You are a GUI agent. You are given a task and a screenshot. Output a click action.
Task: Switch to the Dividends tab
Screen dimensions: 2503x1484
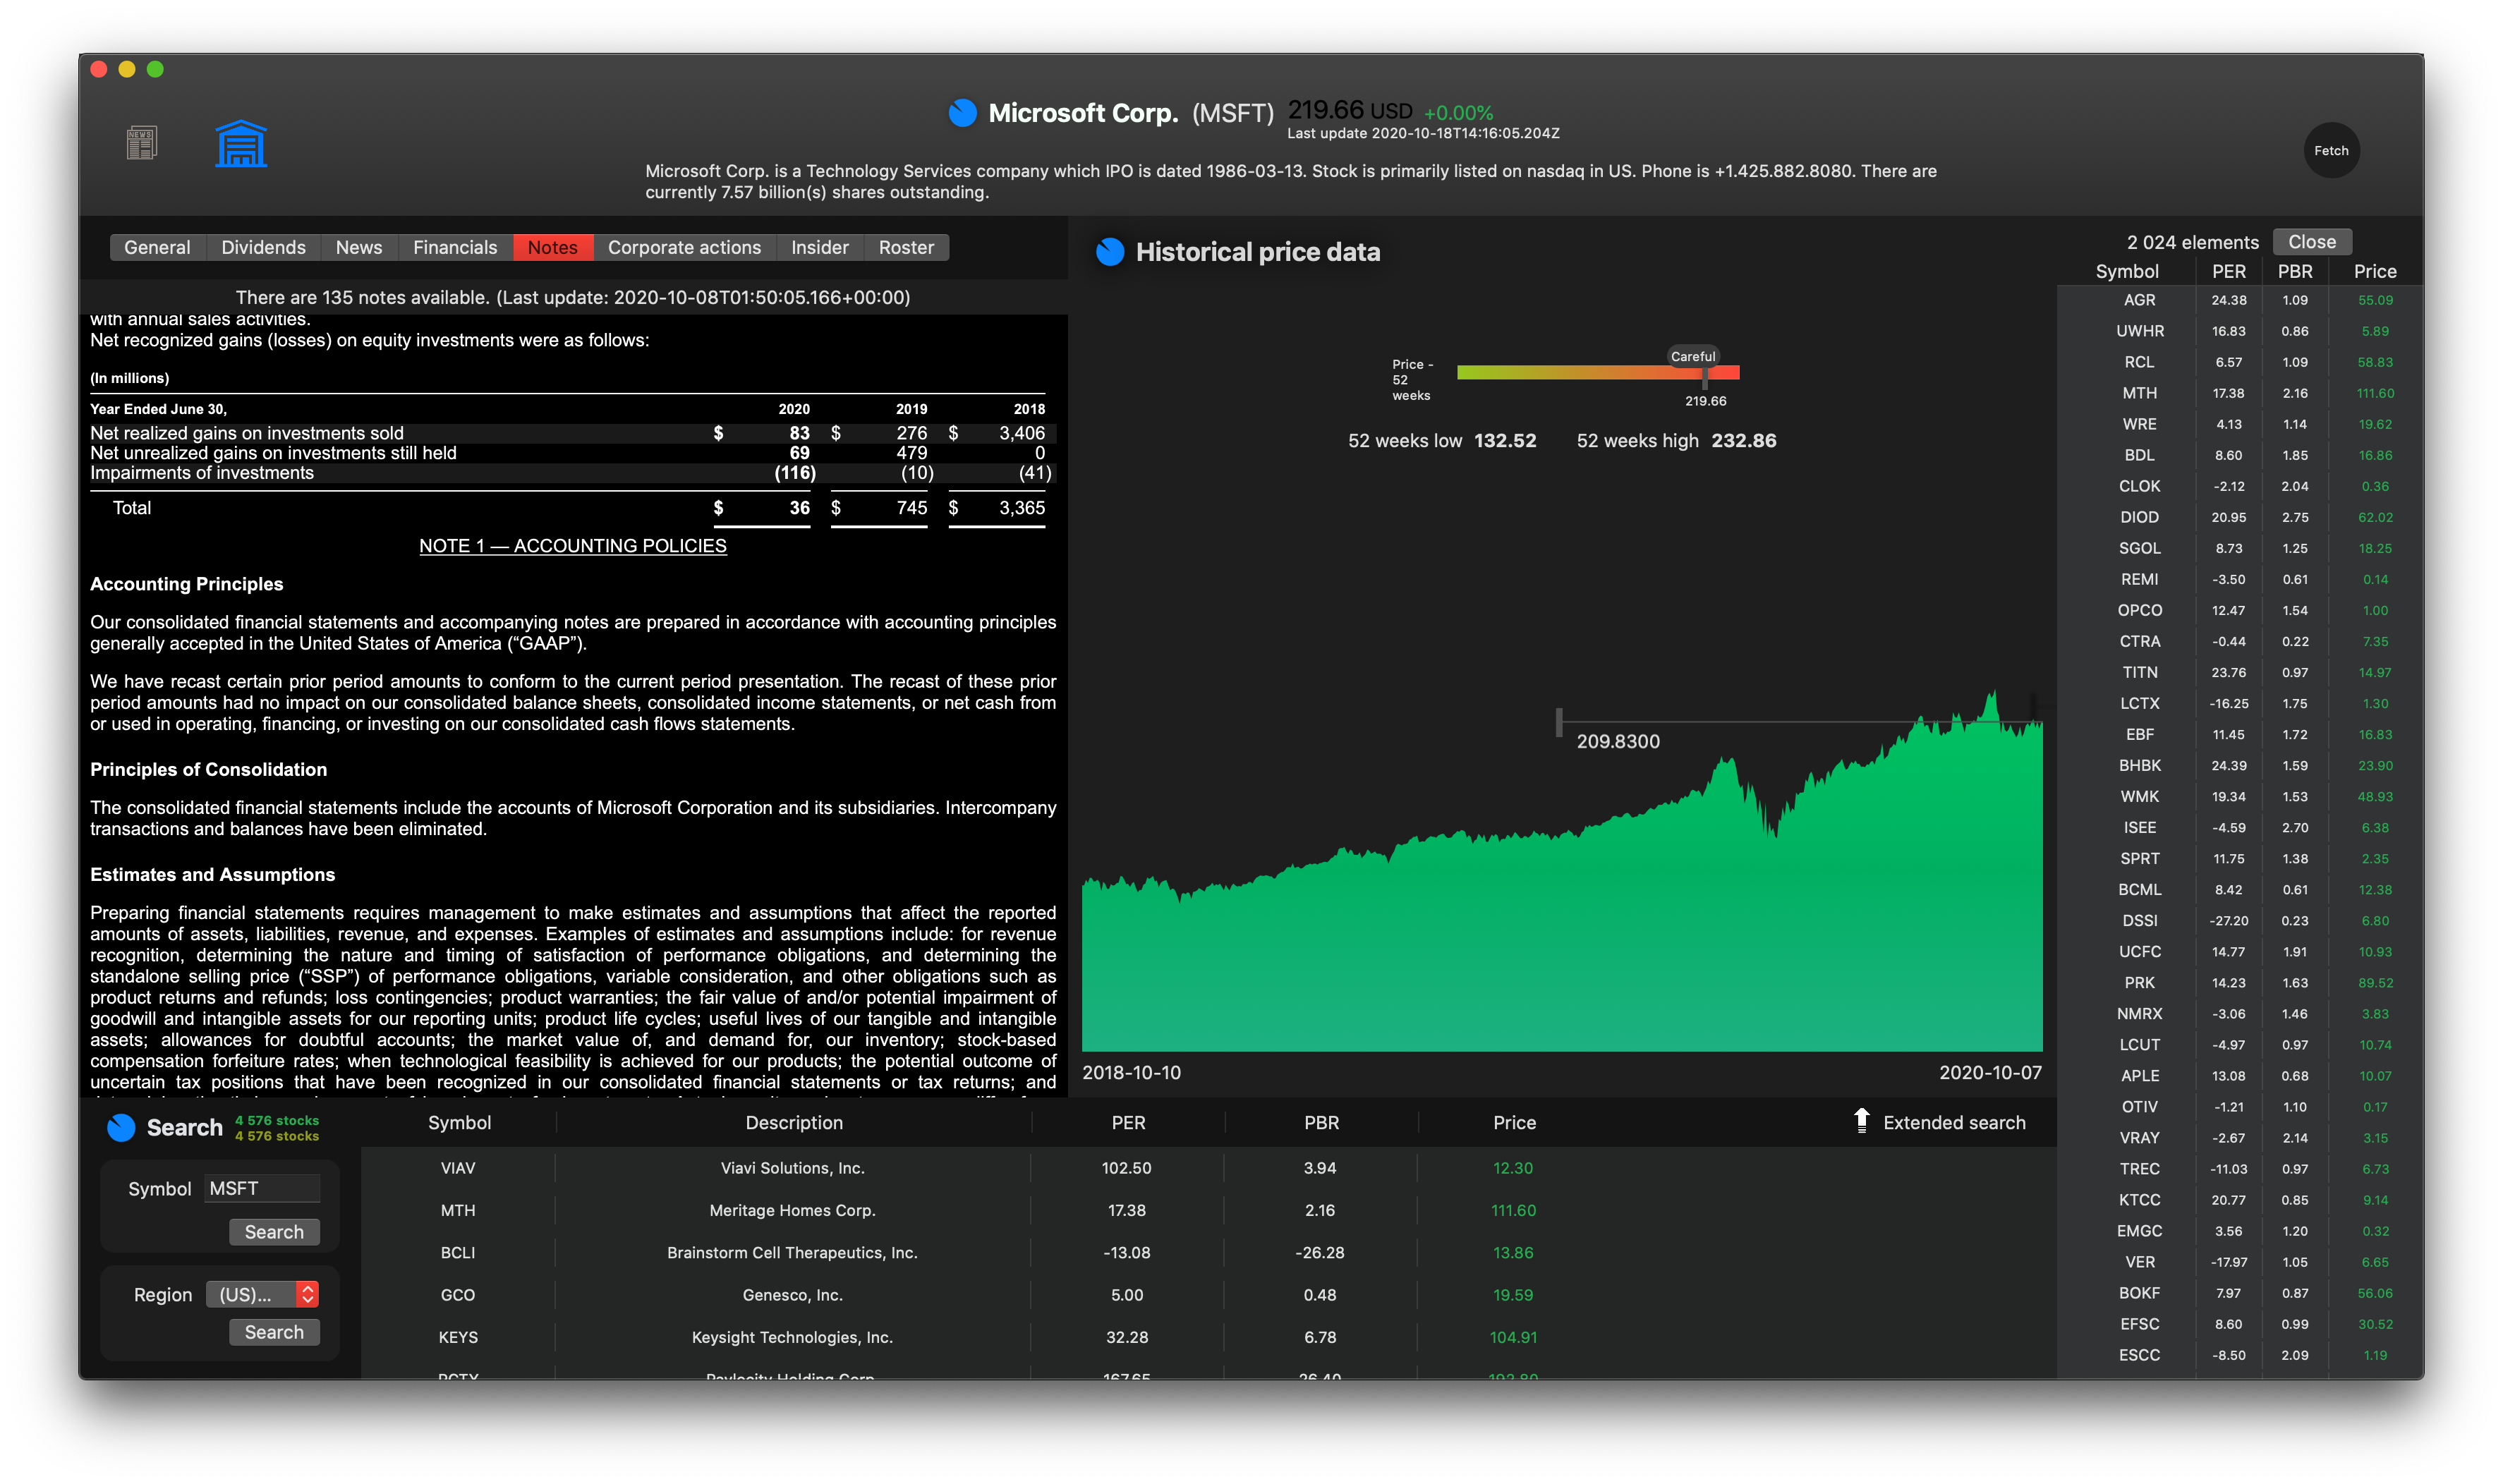tap(263, 247)
